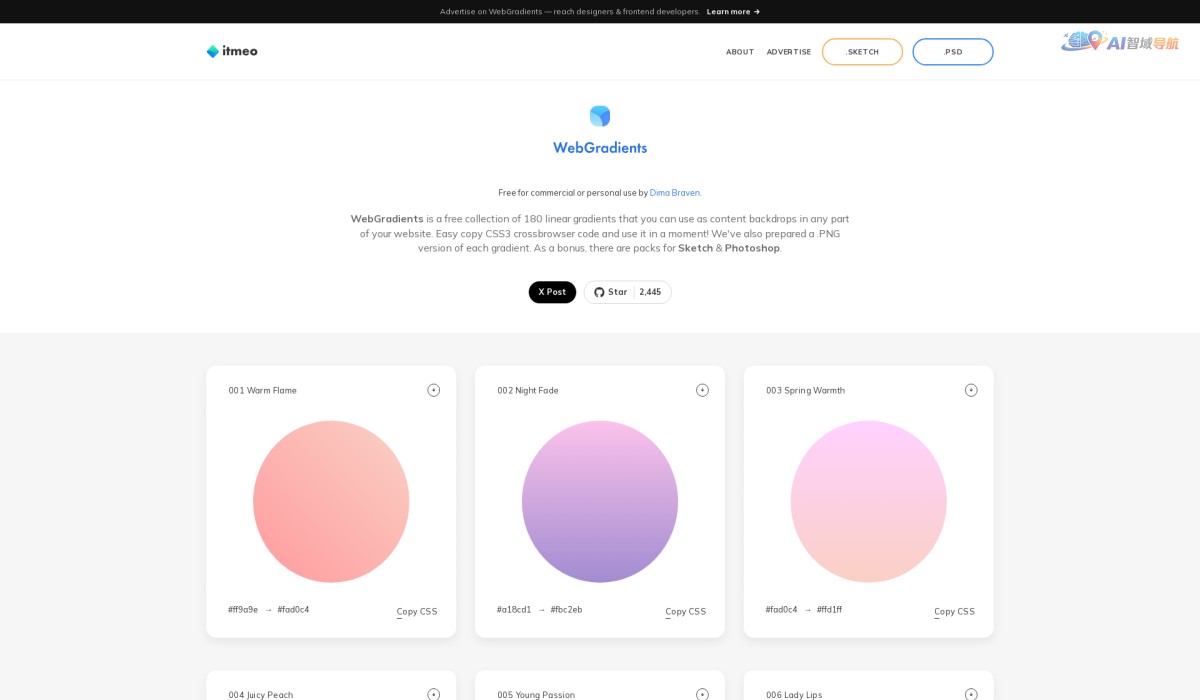This screenshot has height=700, width=1200.
Task: Share via the X Post button
Action: click(552, 292)
